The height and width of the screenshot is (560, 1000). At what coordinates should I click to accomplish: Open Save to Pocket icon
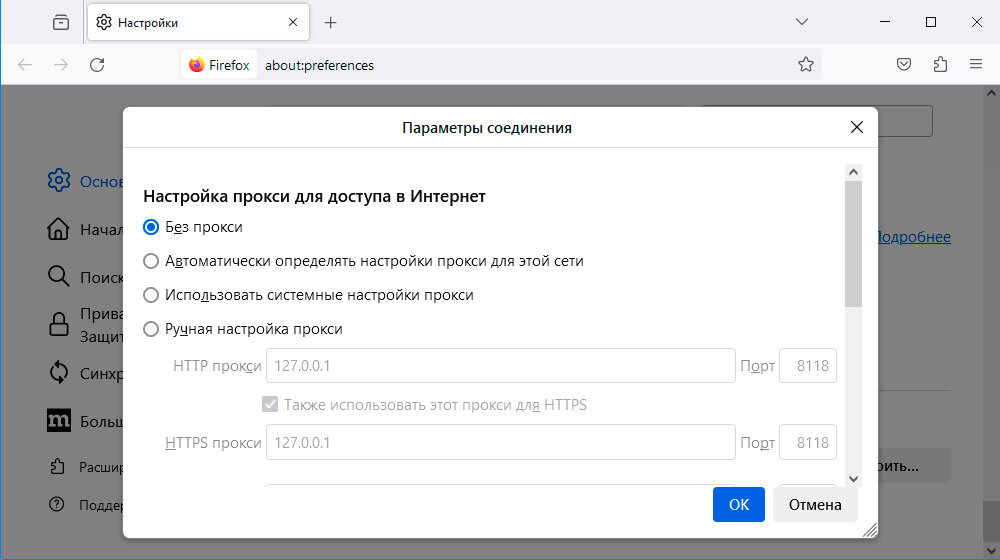[x=904, y=64]
